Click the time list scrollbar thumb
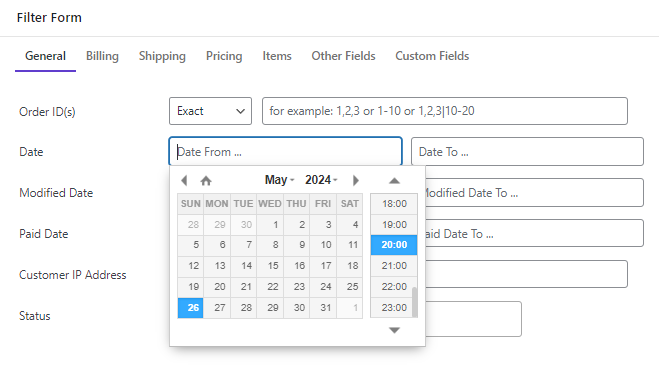Screen dimensions: 659x373 (x=415, y=302)
